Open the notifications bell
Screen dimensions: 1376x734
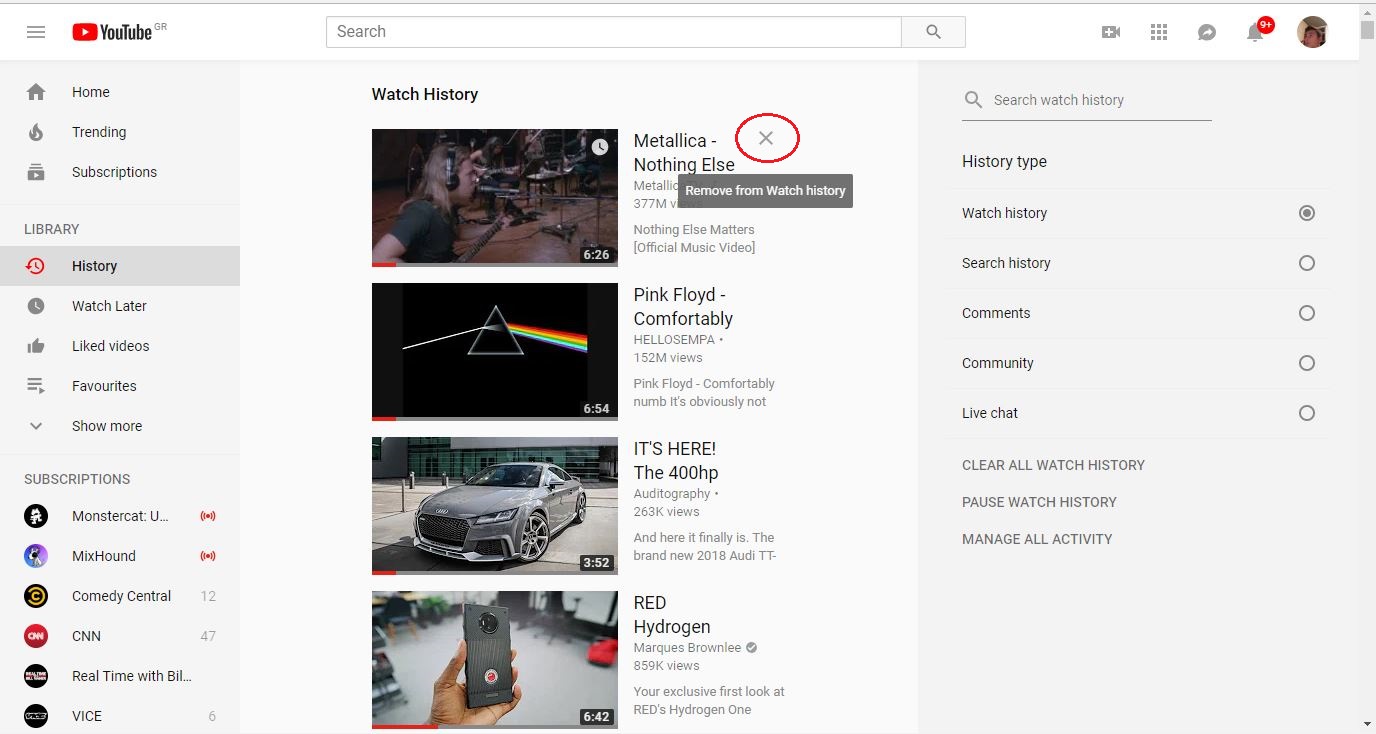[x=1255, y=33]
